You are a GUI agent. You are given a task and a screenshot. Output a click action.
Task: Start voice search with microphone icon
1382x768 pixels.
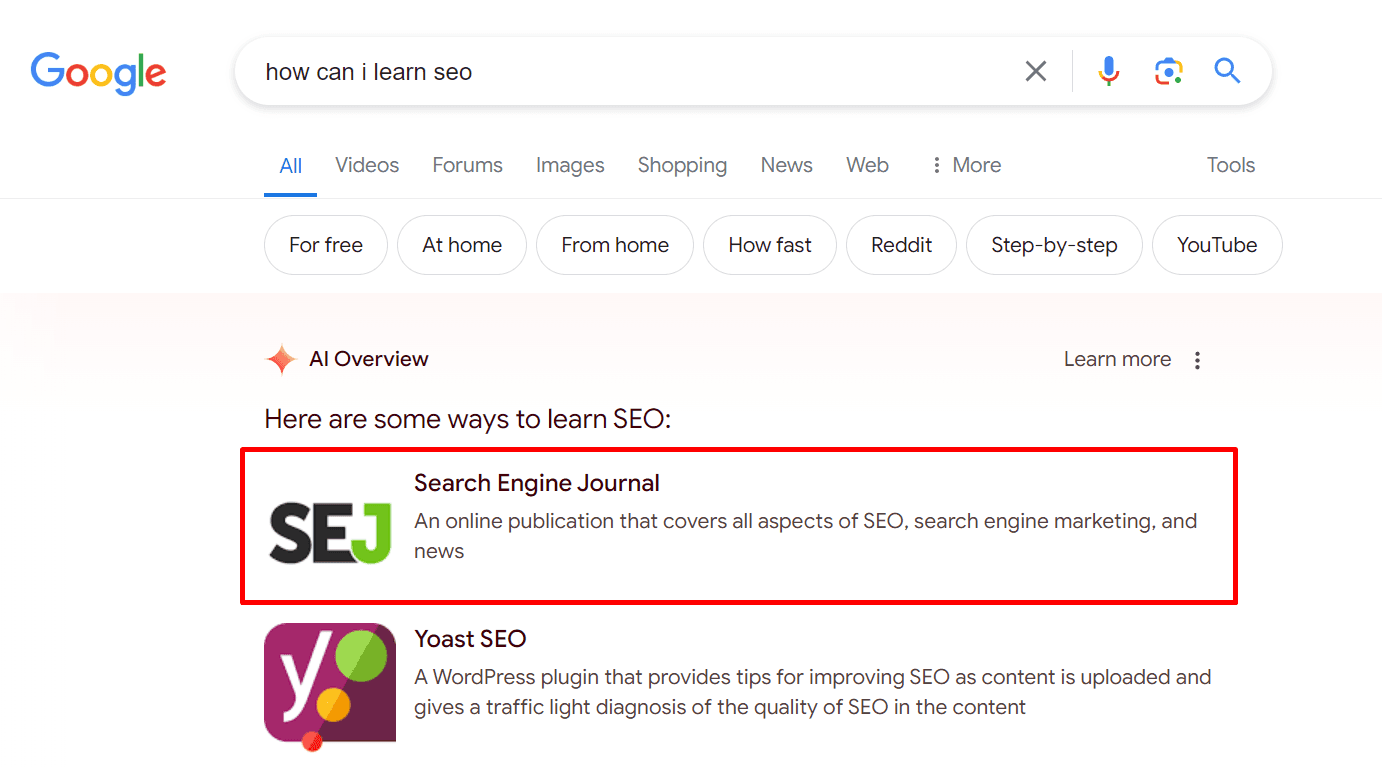tap(1108, 71)
